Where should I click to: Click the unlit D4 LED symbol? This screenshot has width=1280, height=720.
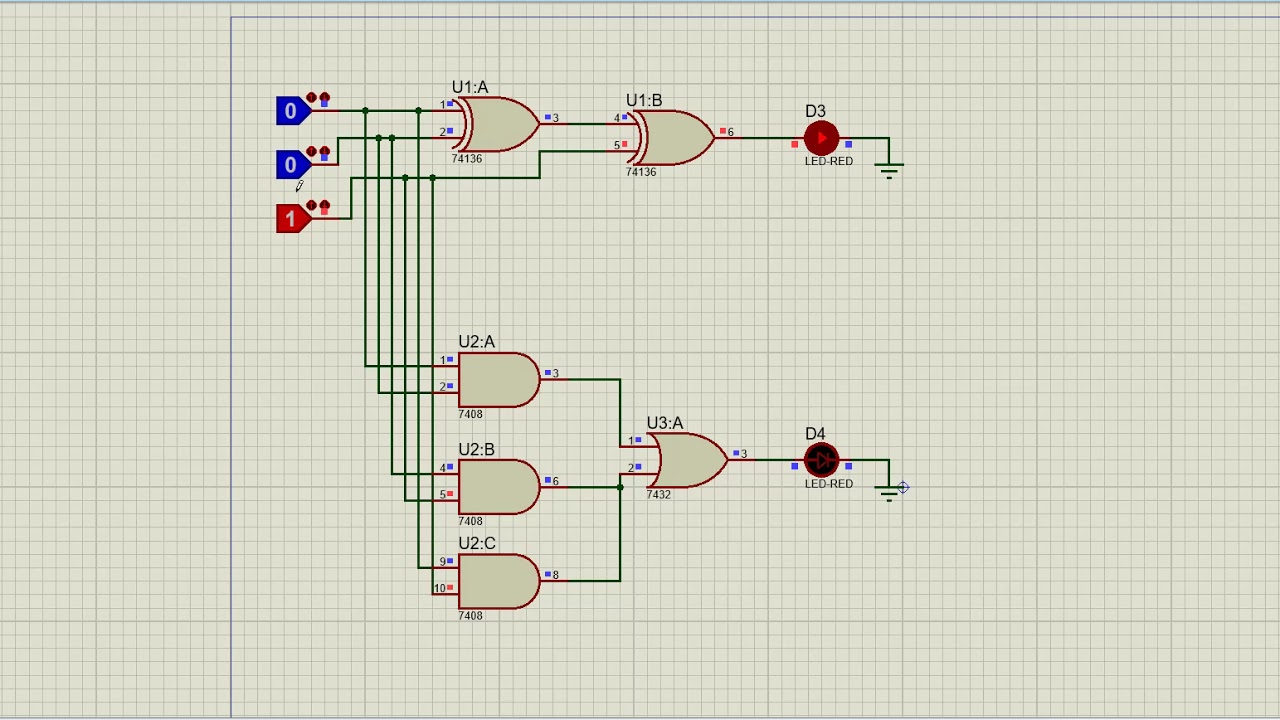[x=821, y=460]
